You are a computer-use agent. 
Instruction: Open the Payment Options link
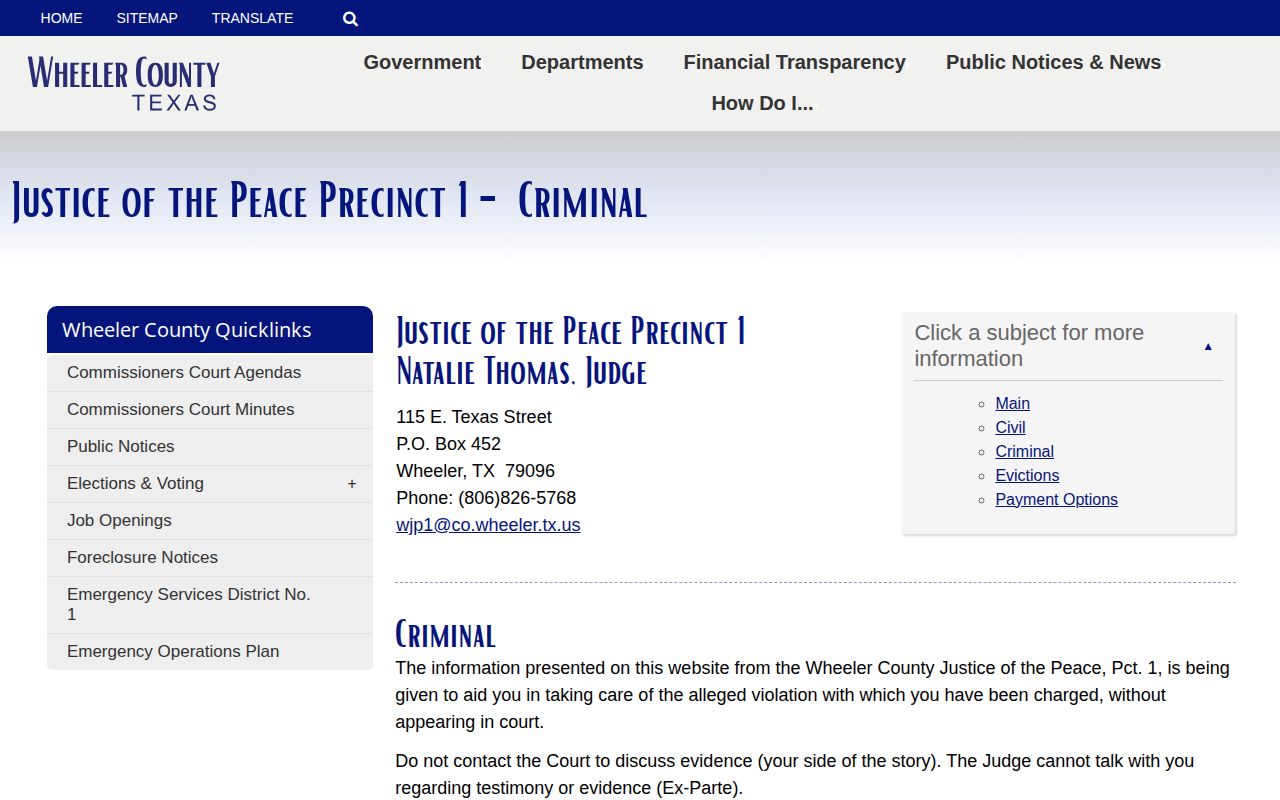(x=1056, y=500)
